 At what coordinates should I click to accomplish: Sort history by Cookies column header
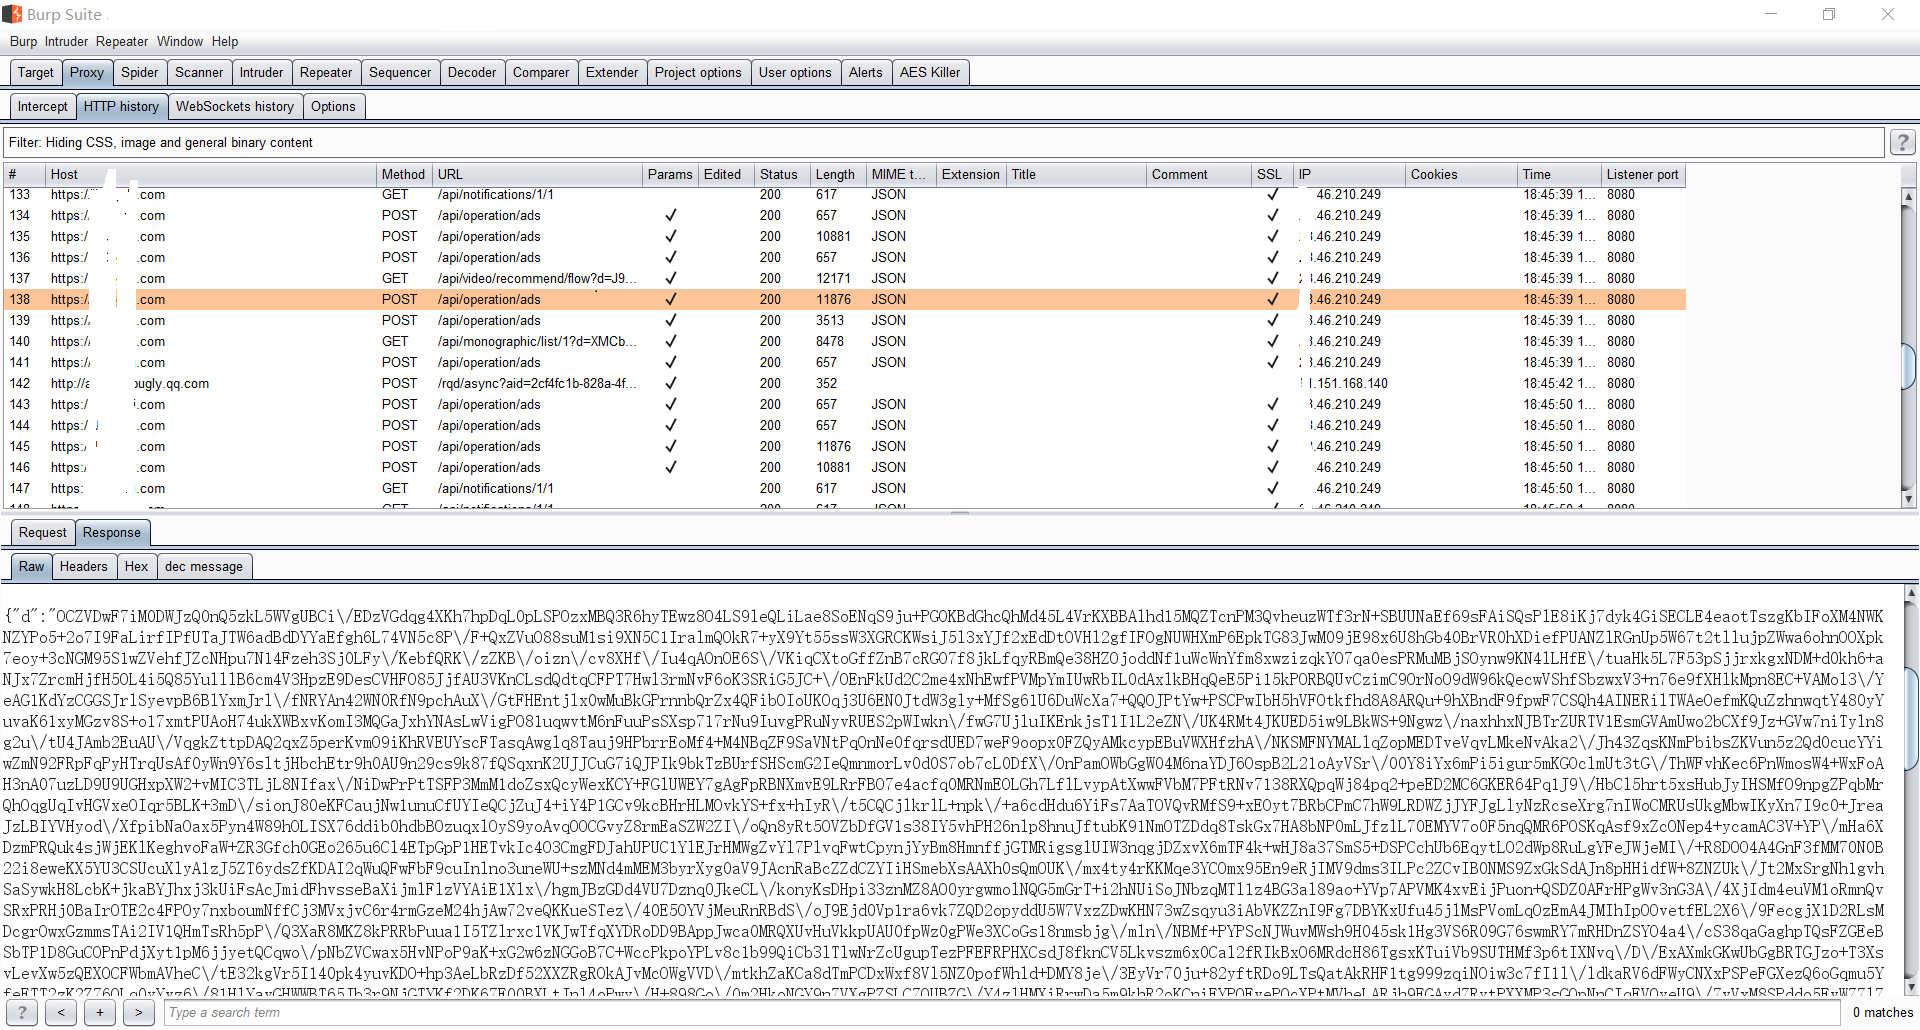click(1461, 174)
